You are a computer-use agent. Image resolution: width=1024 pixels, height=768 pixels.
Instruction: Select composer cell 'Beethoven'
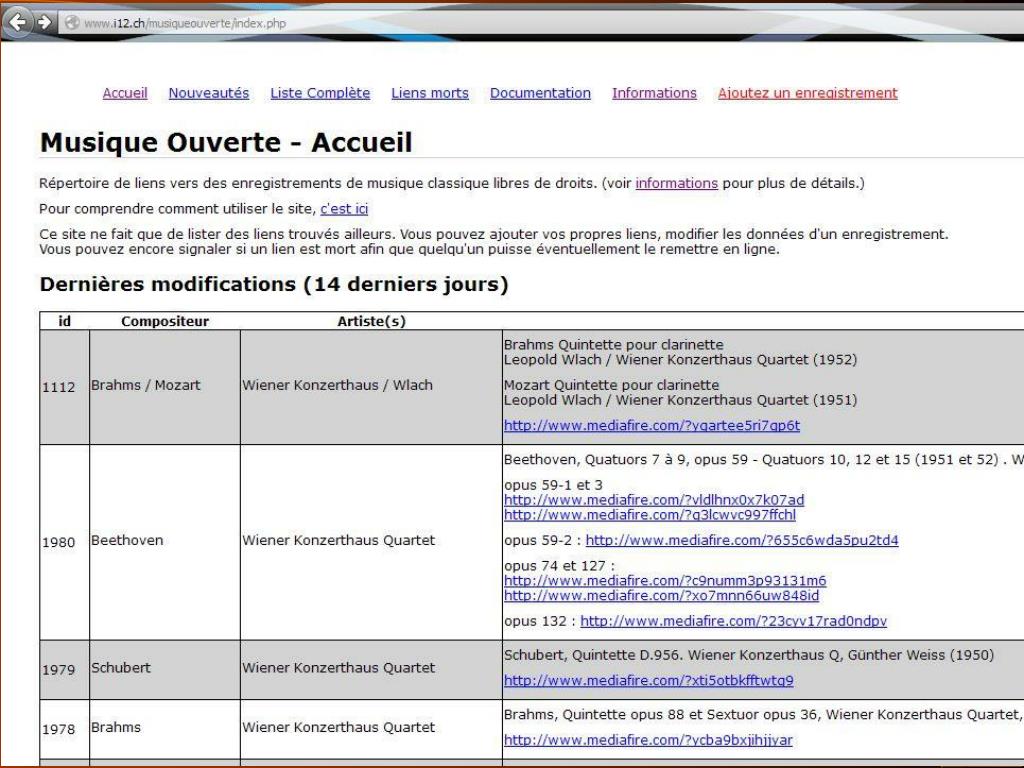(165, 541)
